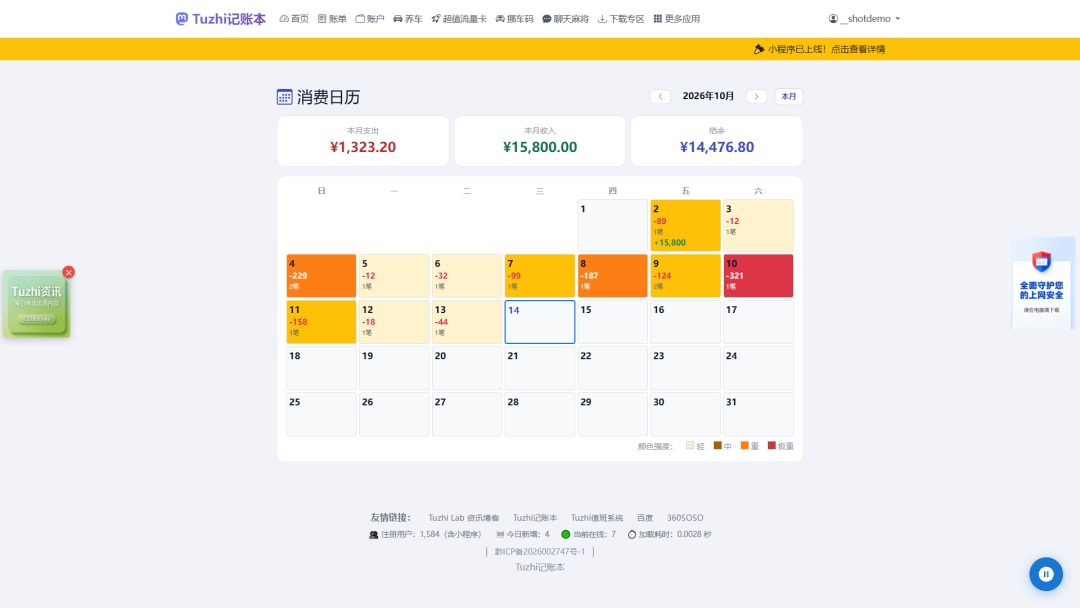Click the 本月 button
Image resolution: width=1080 pixels, height=608 pixels.
(x=789, y=96)
